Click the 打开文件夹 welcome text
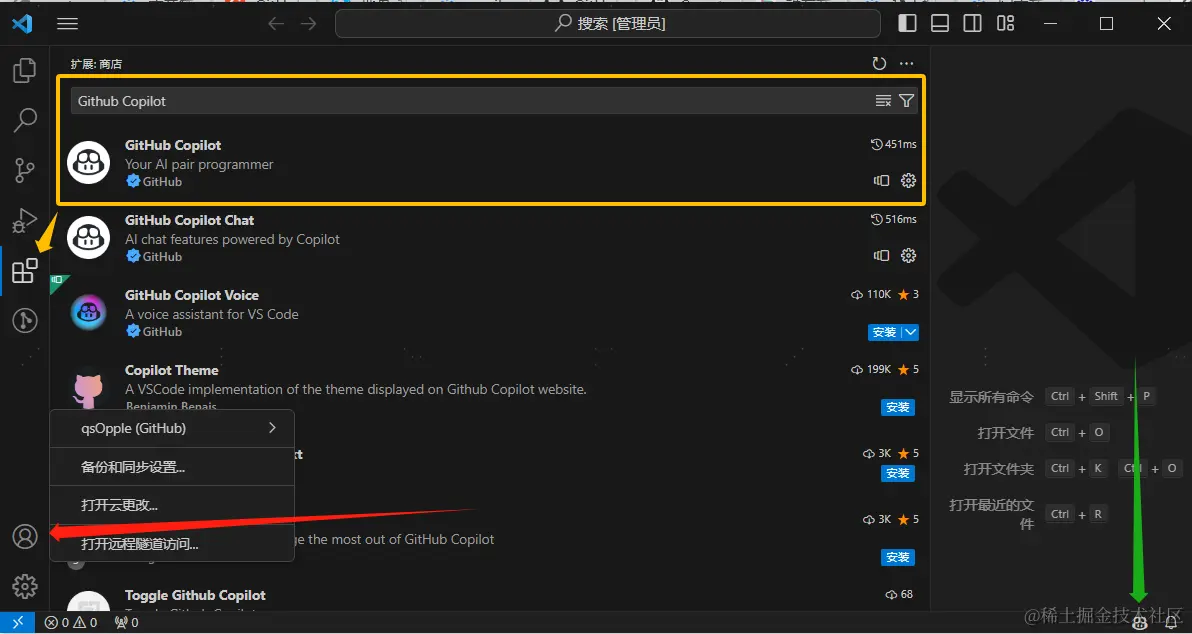The height and width of the screenshot is (634, 1192). [x=999, y=469]
